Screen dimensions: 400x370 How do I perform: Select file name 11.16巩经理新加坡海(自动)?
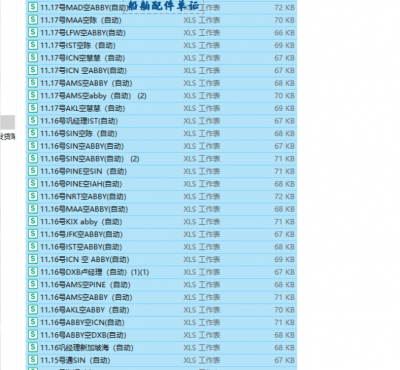point(87,348)
